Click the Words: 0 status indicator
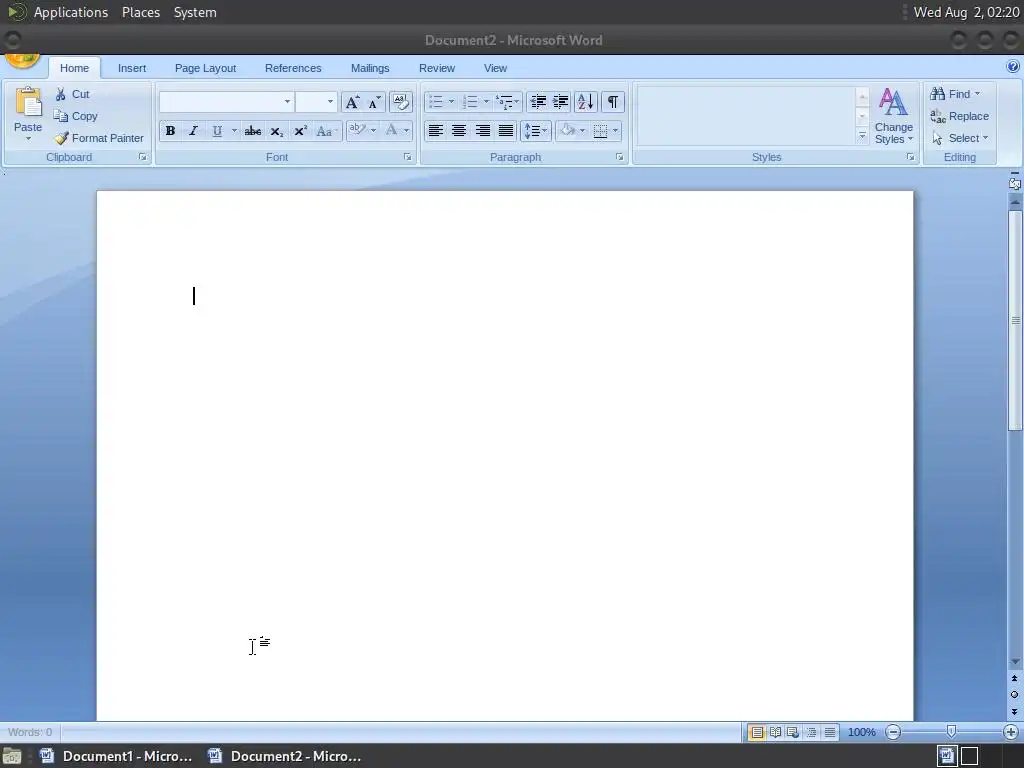The image size is (1024, 768). coord(30,732)
